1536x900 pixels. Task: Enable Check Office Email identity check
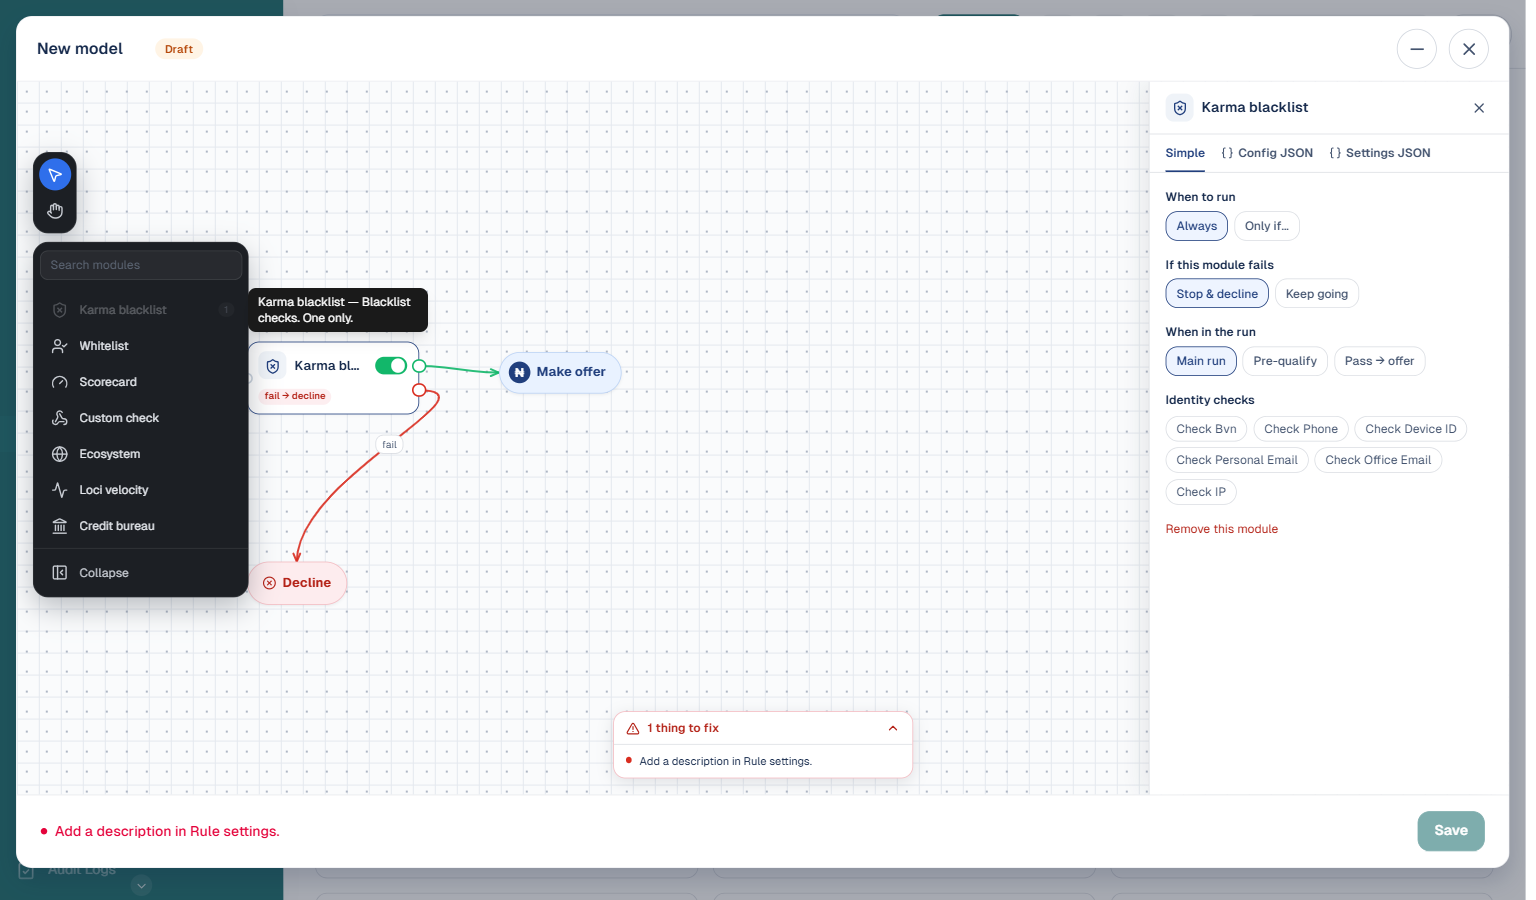(1378, 460)
